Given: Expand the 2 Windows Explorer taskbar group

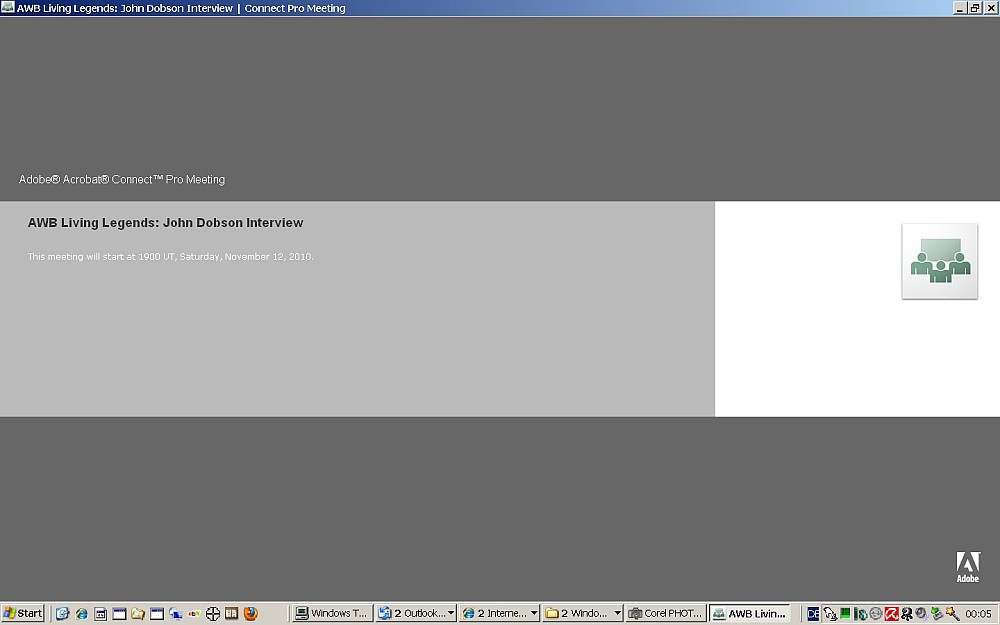Looking at the screenshot, I should [x=582, y=614].
